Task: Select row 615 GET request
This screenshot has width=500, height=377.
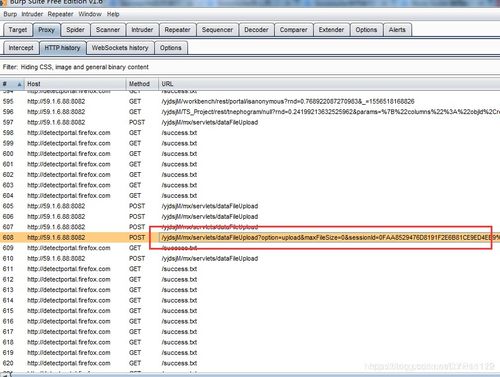Action: tap(250, 311)
